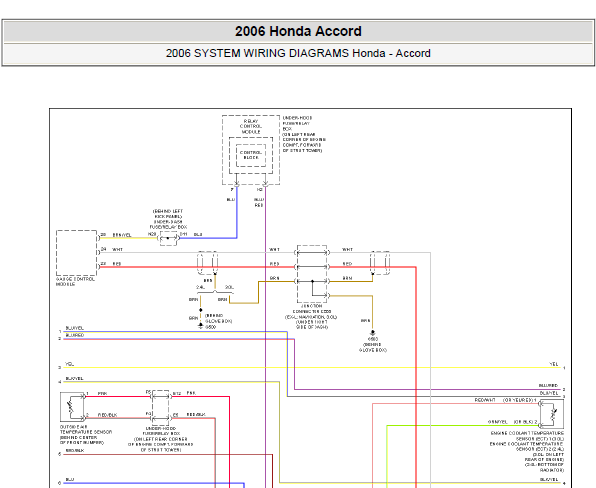Click the WHT label right of the junction connector
The image size is (596, 488).
coord(347,250)
